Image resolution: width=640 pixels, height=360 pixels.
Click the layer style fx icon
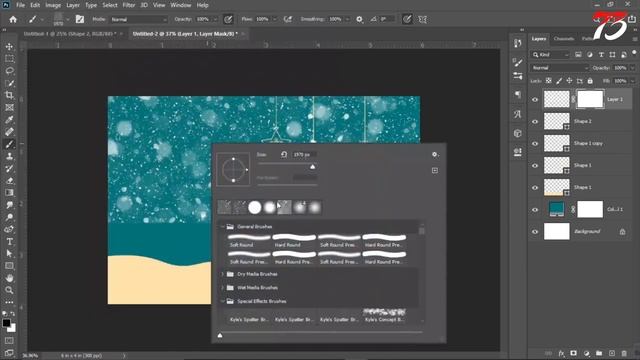click(561, 353)
